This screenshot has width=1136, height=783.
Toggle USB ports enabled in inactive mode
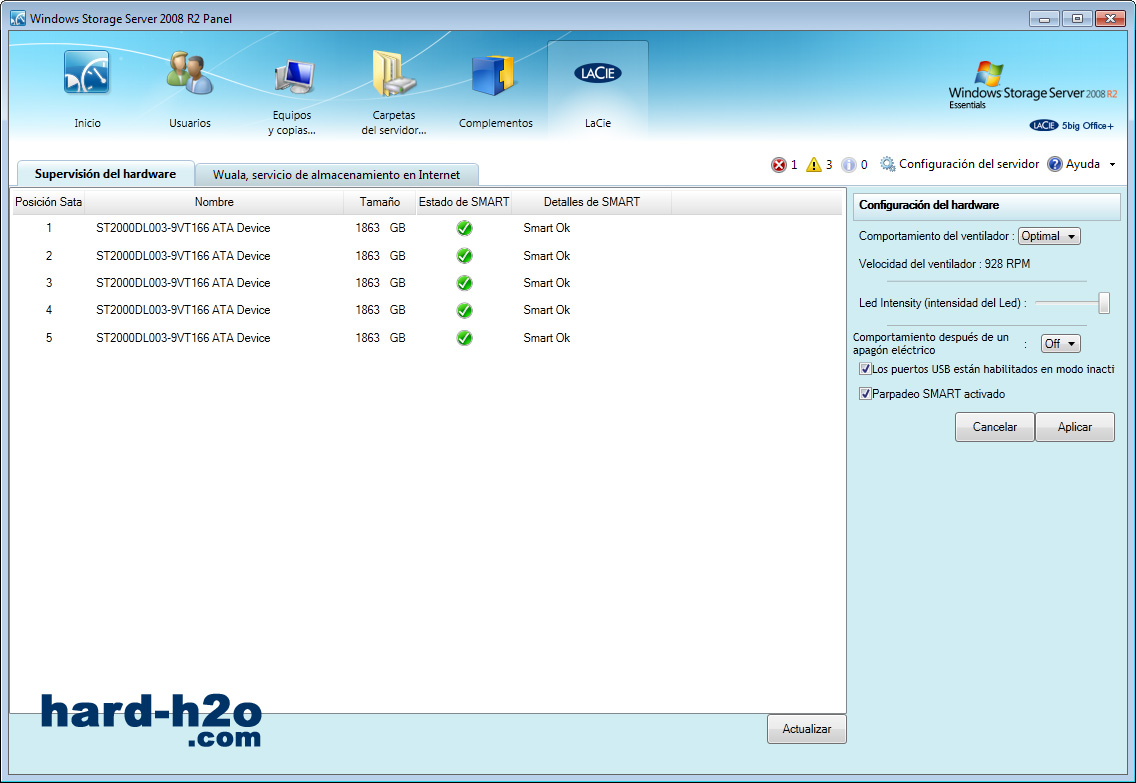[x=865, y=369]
